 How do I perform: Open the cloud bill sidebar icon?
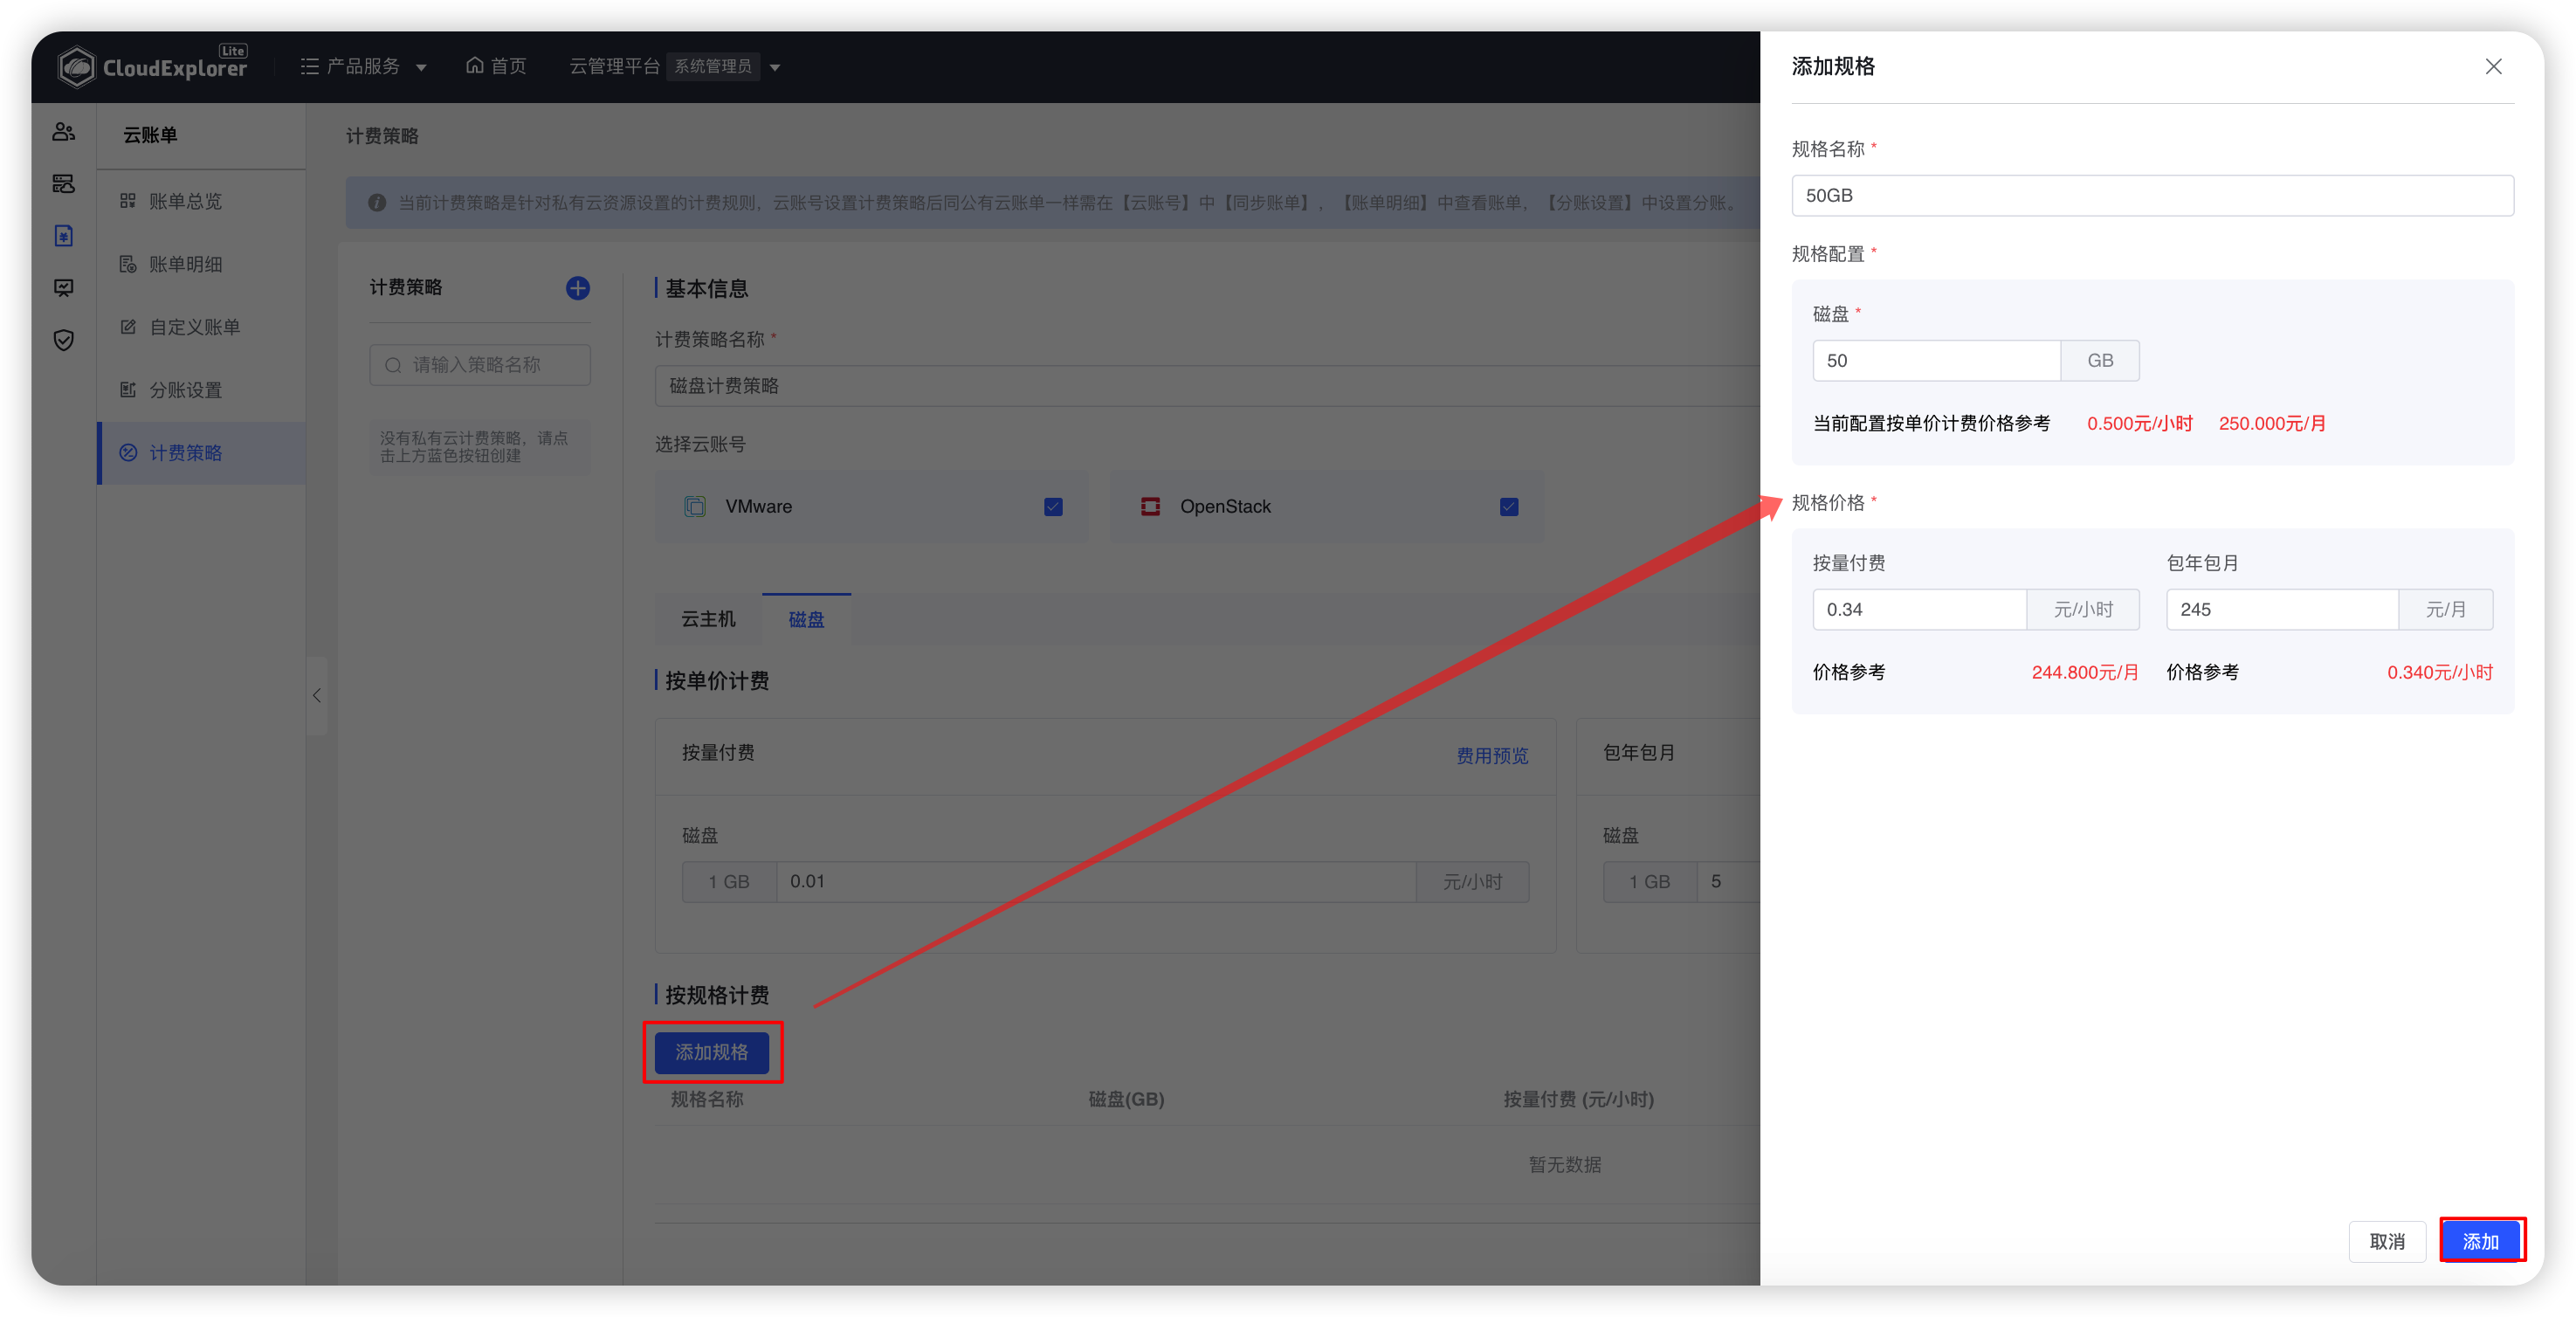(63, 235)
